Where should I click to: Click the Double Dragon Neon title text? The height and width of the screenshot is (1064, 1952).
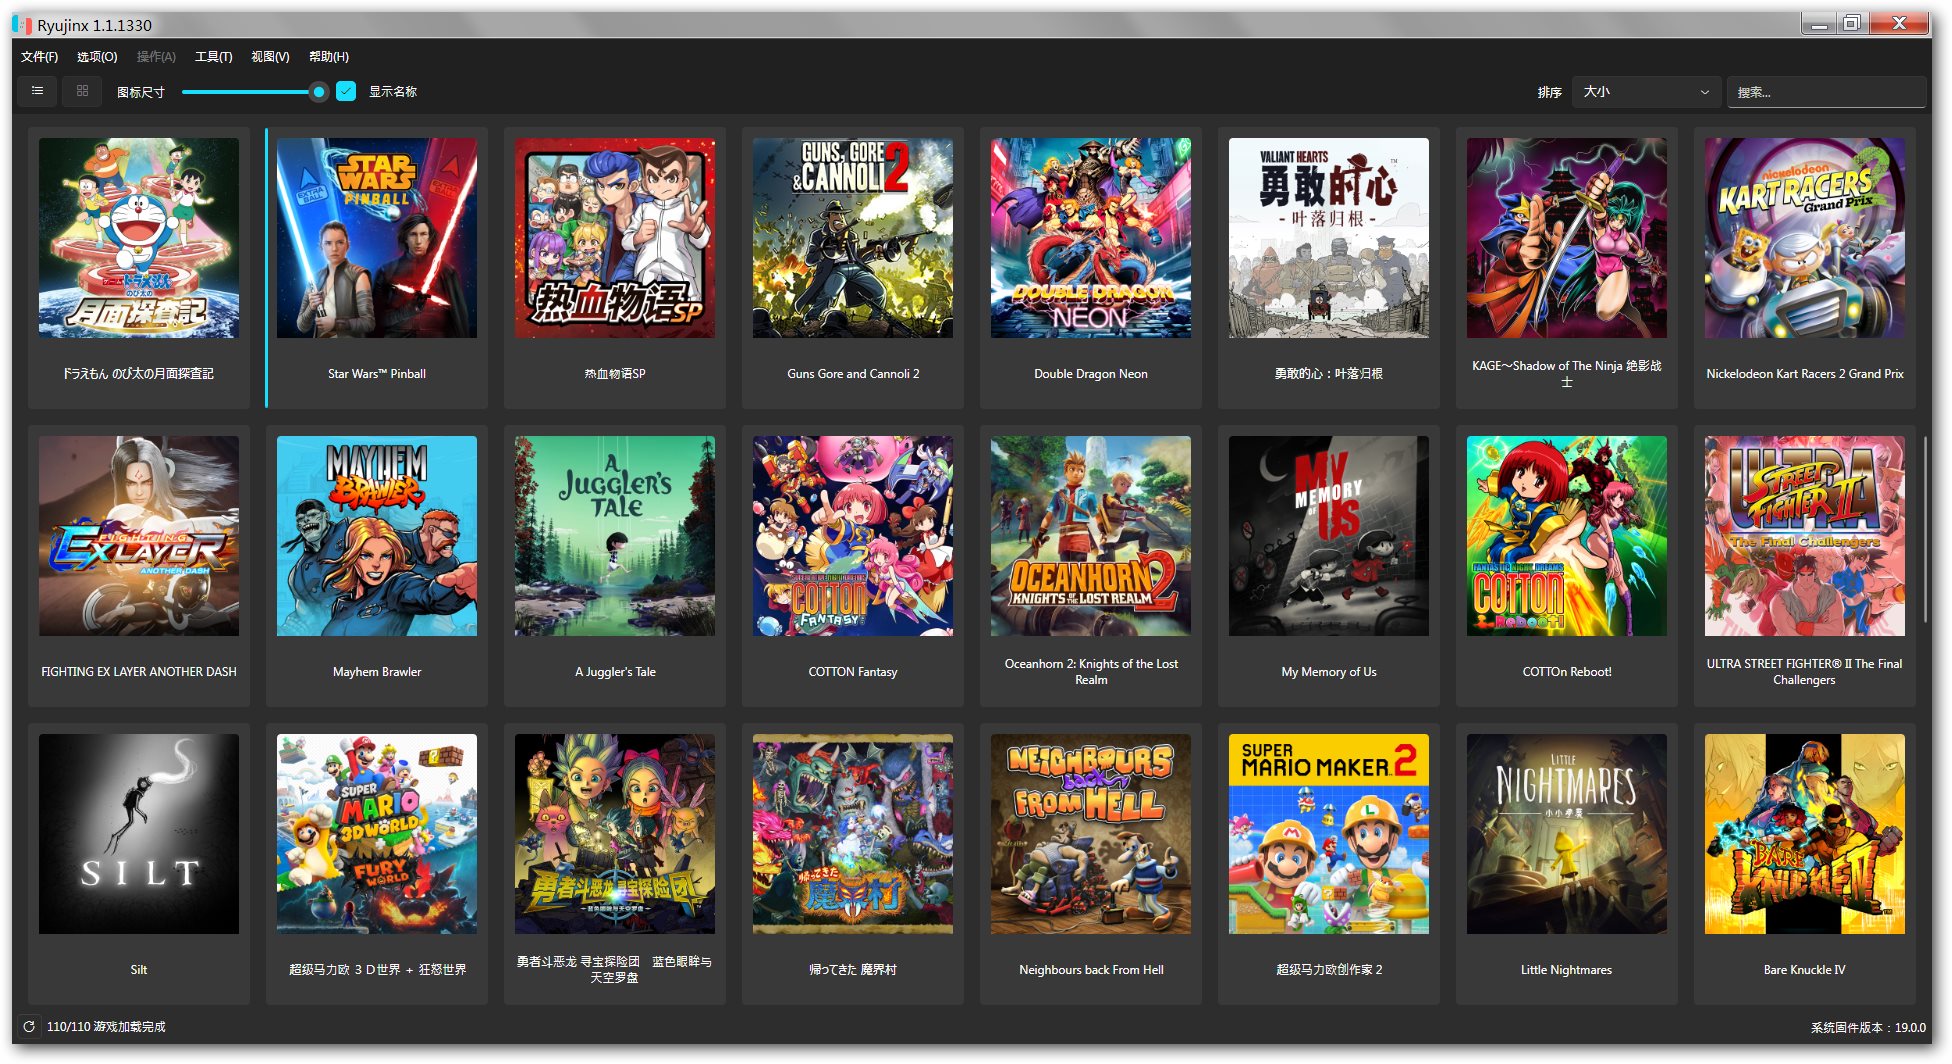1091,374
